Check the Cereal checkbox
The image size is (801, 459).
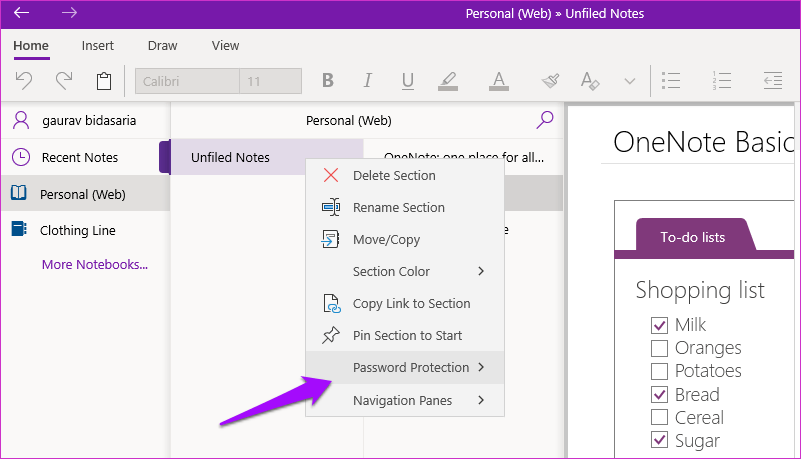[x=659, y=417]
